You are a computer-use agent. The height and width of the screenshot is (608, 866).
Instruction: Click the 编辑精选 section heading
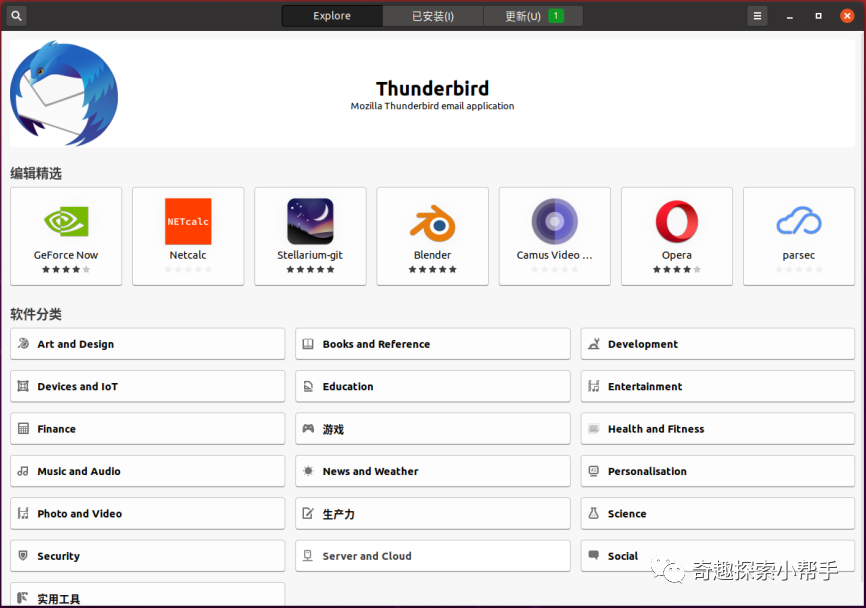point(36,173)
